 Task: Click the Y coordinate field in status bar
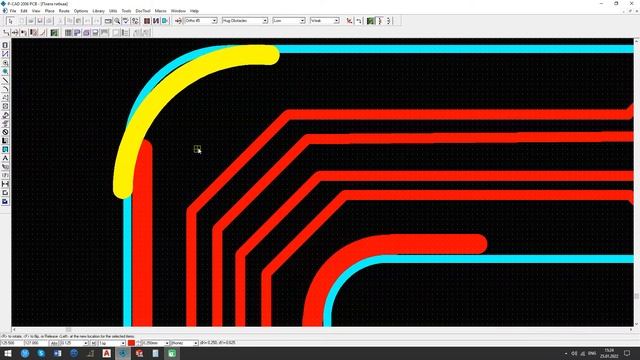pos(36,343)
